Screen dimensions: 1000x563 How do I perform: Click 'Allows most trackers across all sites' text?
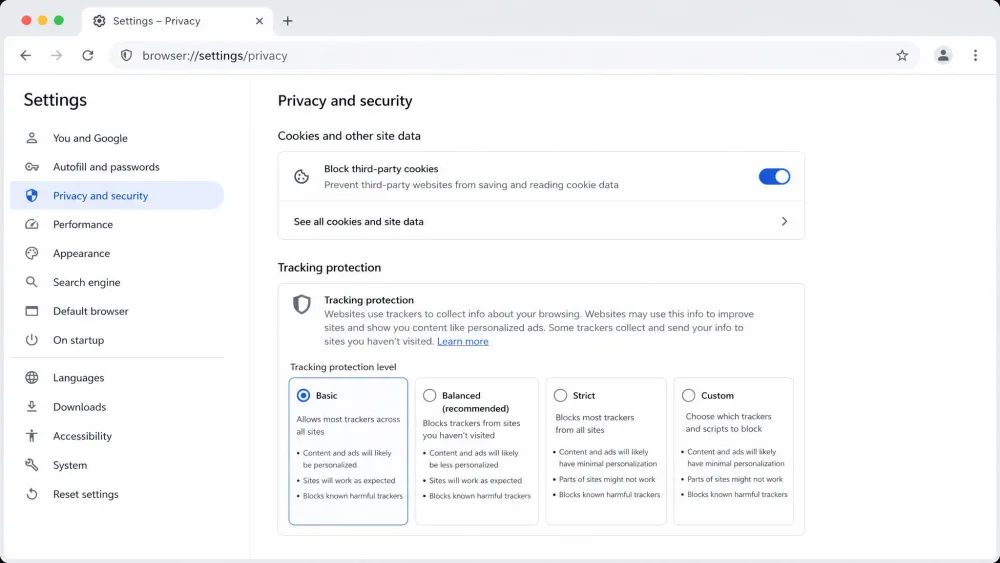point(348,425)
